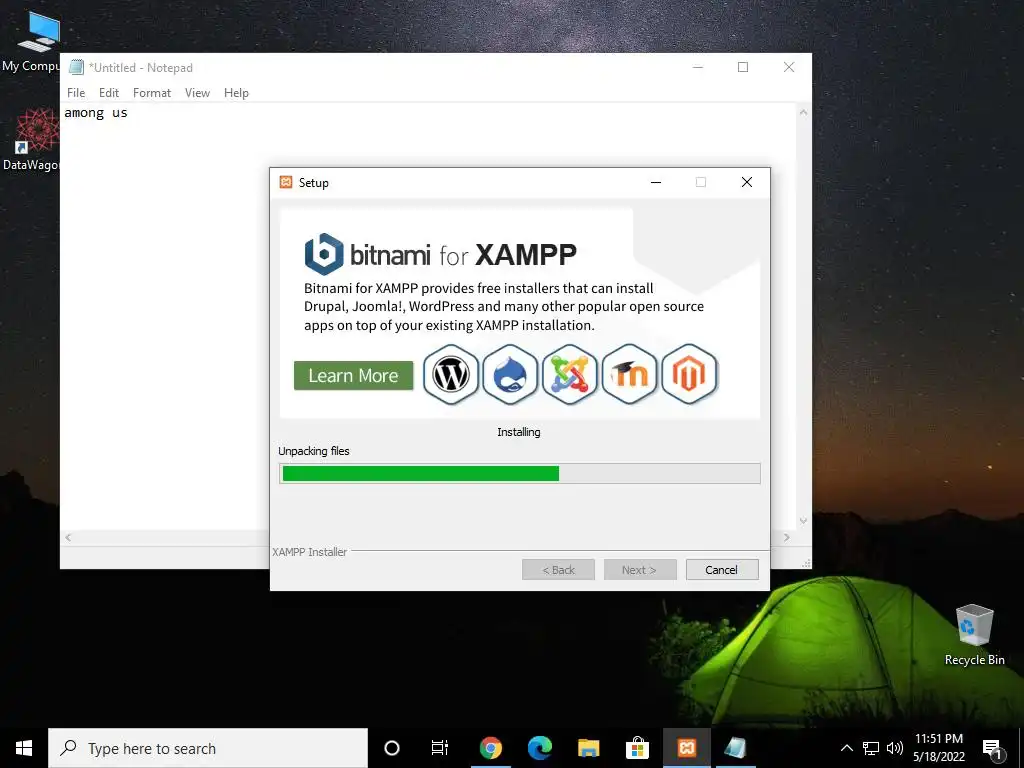Click the 'Installing' status label
Viewport: 1024px width, 768px height.
pyautogui.click(x=519, y=432)
